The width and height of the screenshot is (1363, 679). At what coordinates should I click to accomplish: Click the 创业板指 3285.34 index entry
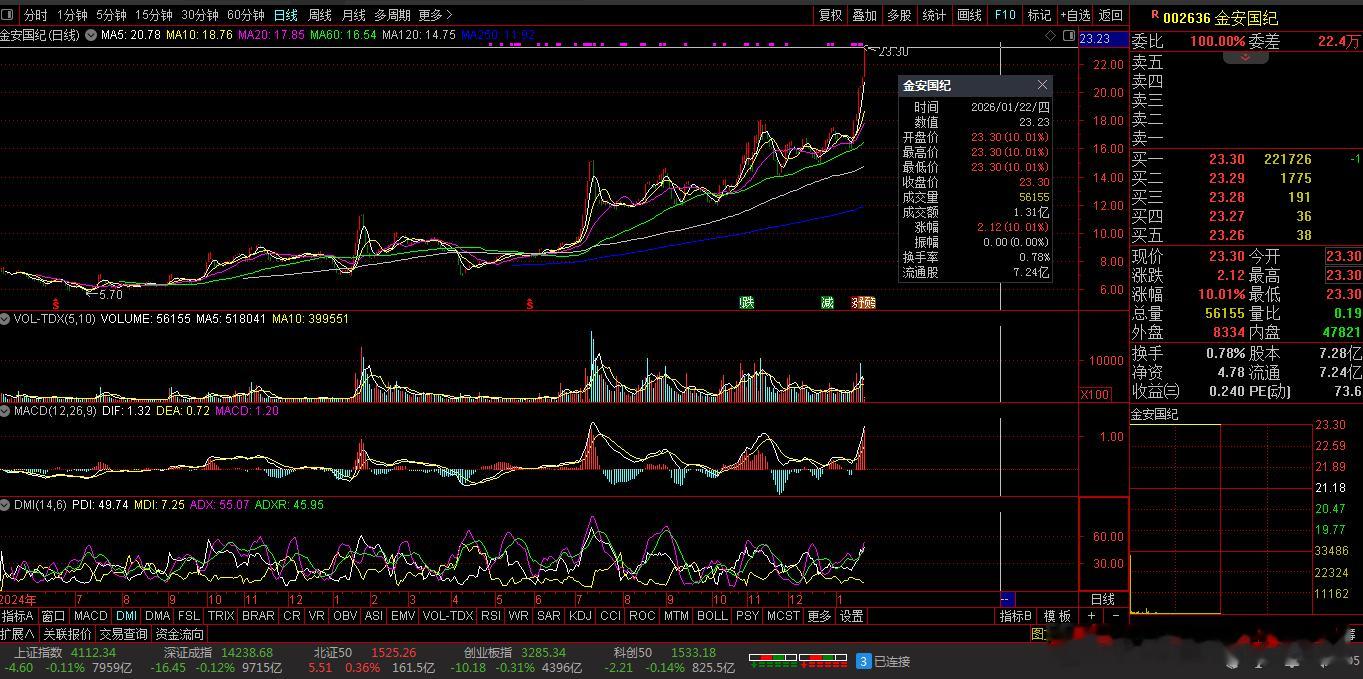click(x=515, y=652)
